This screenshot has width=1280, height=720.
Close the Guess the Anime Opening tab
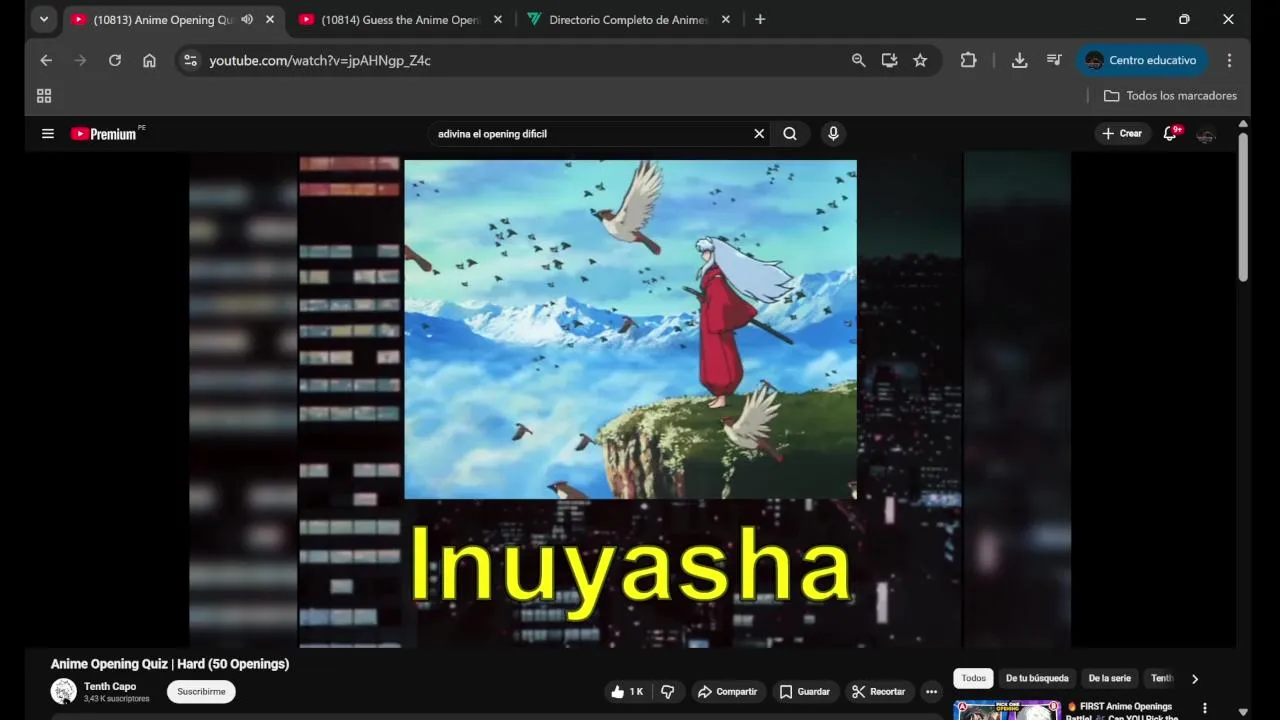pyautogui.click(x=498, y=19)
